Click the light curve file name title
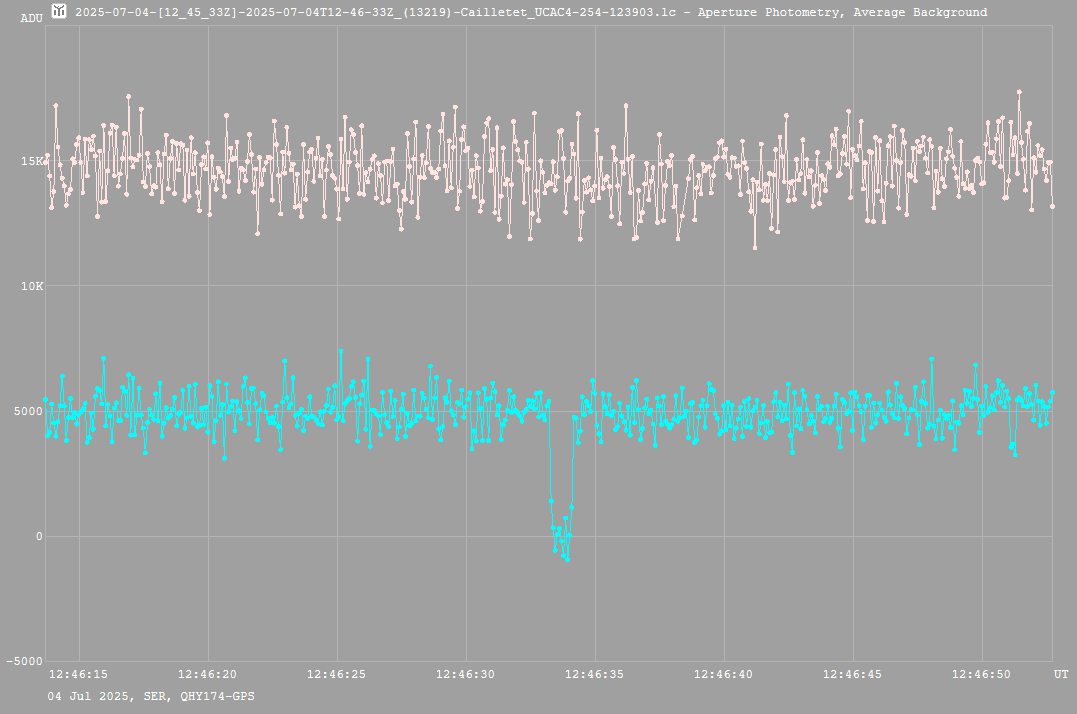Image resolution: width=1077 pixels, height=714 pixels. (x=531, y=12)
